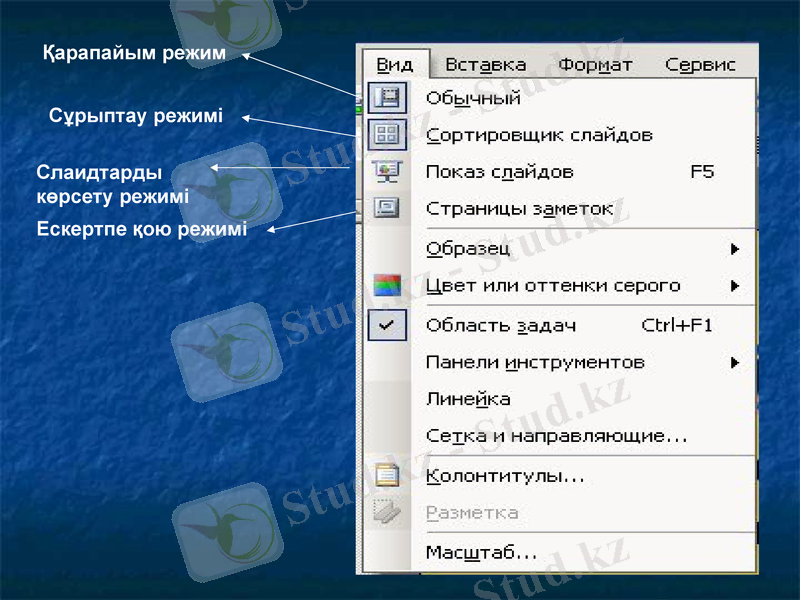Expand Цвет или оттенки серого submenu arrow
Screen dimensions: 800x600
(735, 286)
